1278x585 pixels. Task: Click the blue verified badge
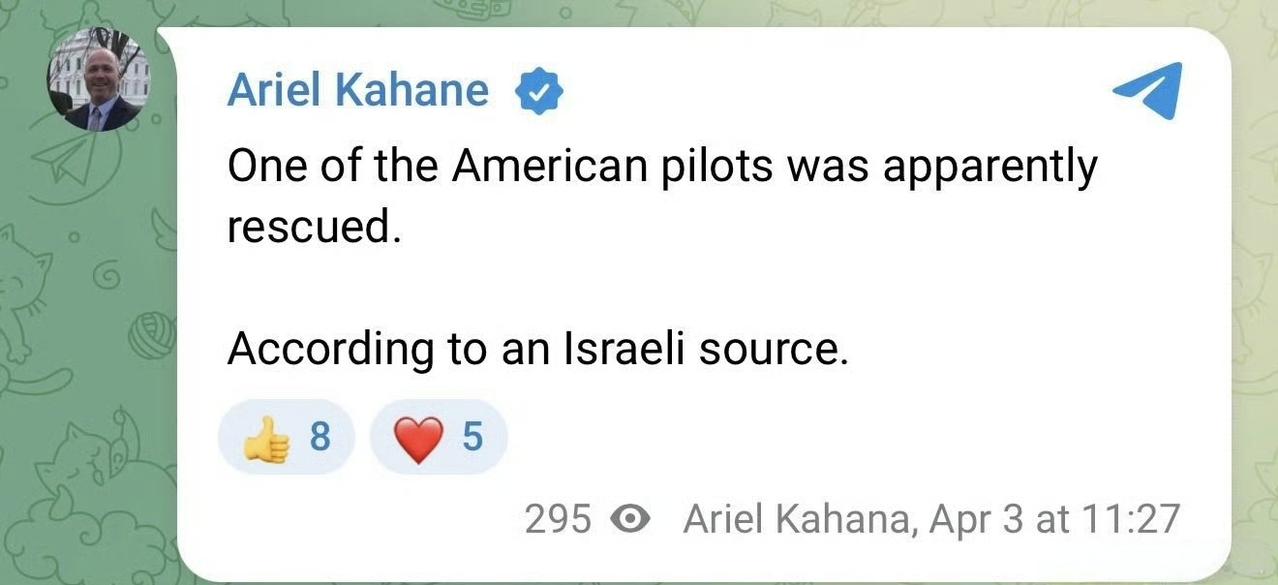pyautogui.click(x=539, y=92)
